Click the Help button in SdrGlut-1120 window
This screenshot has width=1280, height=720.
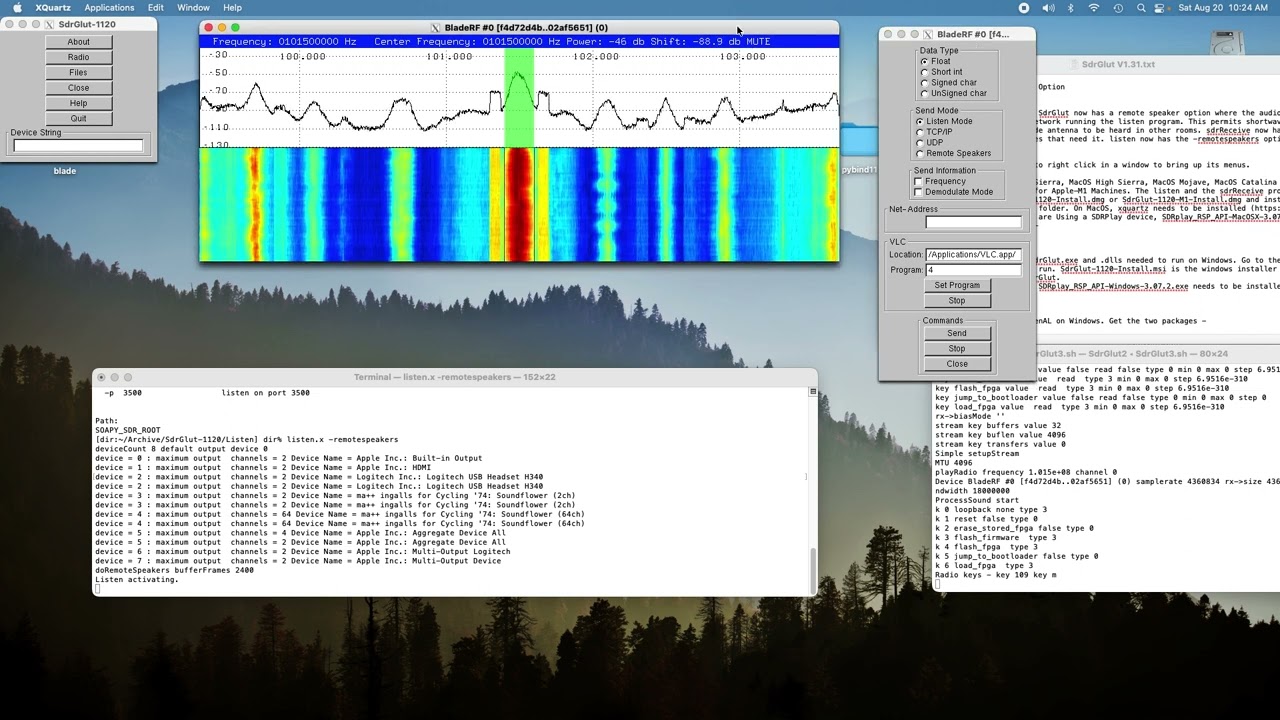tap(79, 103)
